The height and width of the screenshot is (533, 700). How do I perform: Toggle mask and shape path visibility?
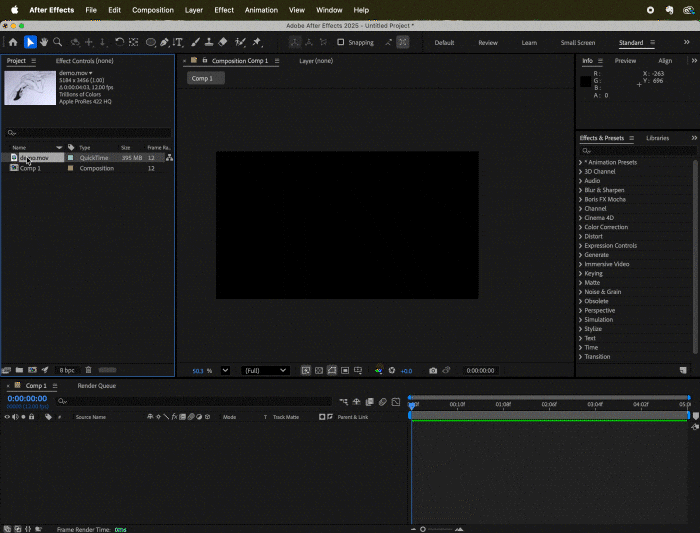pyautogui.click(x=332, y=370)
